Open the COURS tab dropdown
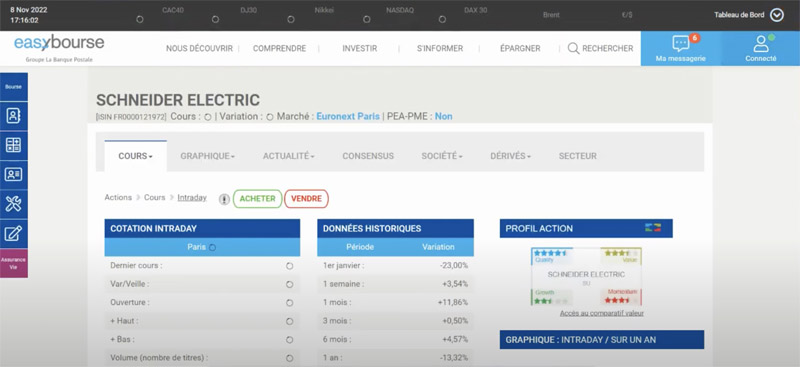This screenshot has height=367, width=800. [136, 156]
